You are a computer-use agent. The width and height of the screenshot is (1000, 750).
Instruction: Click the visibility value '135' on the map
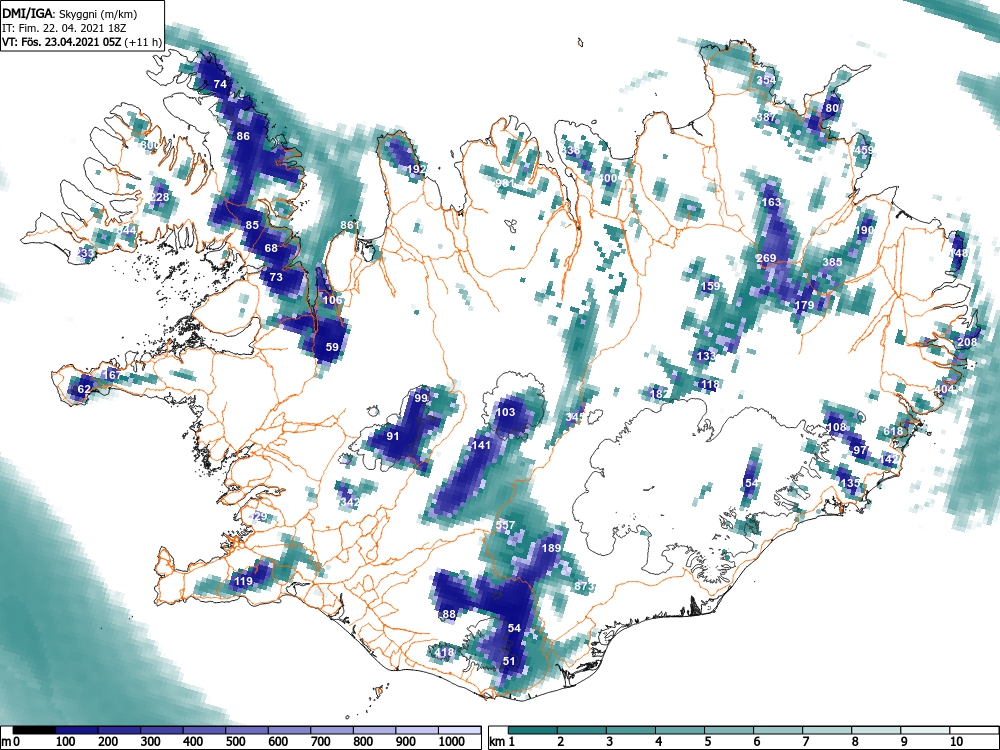click(850, 483)
